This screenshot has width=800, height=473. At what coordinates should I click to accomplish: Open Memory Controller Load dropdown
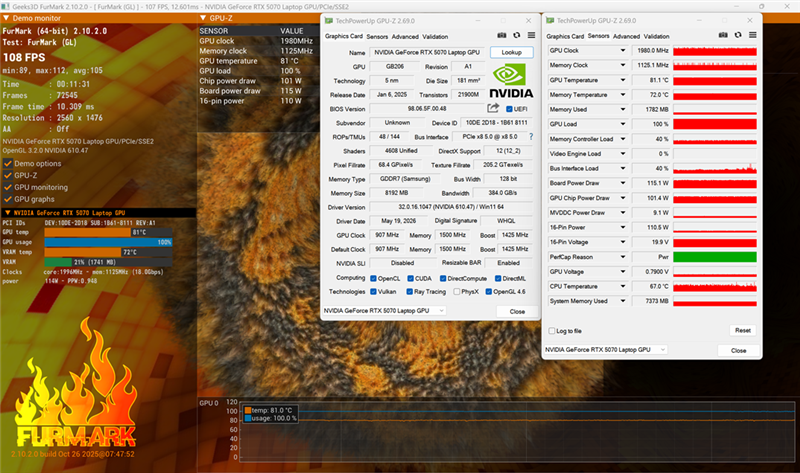[x=622, y=139]
